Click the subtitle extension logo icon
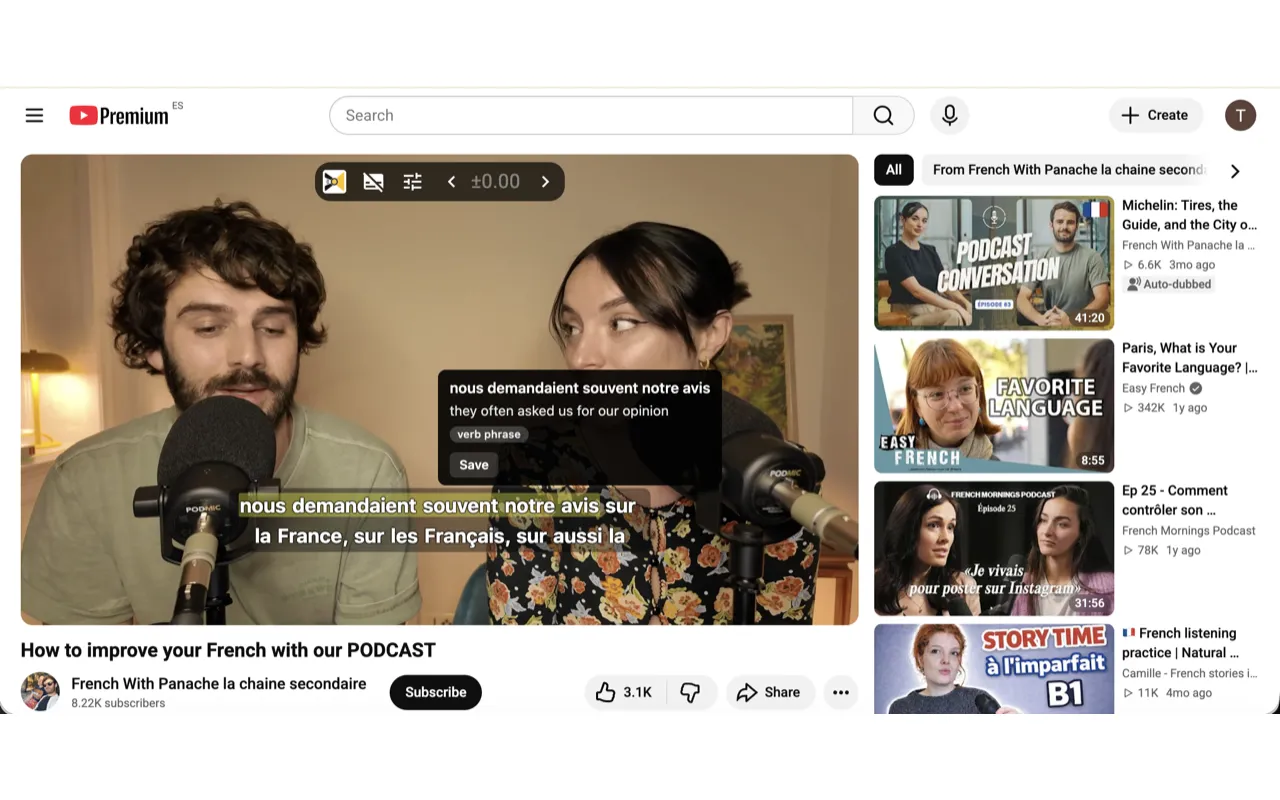1280x800 pixels. pos(334,181)
